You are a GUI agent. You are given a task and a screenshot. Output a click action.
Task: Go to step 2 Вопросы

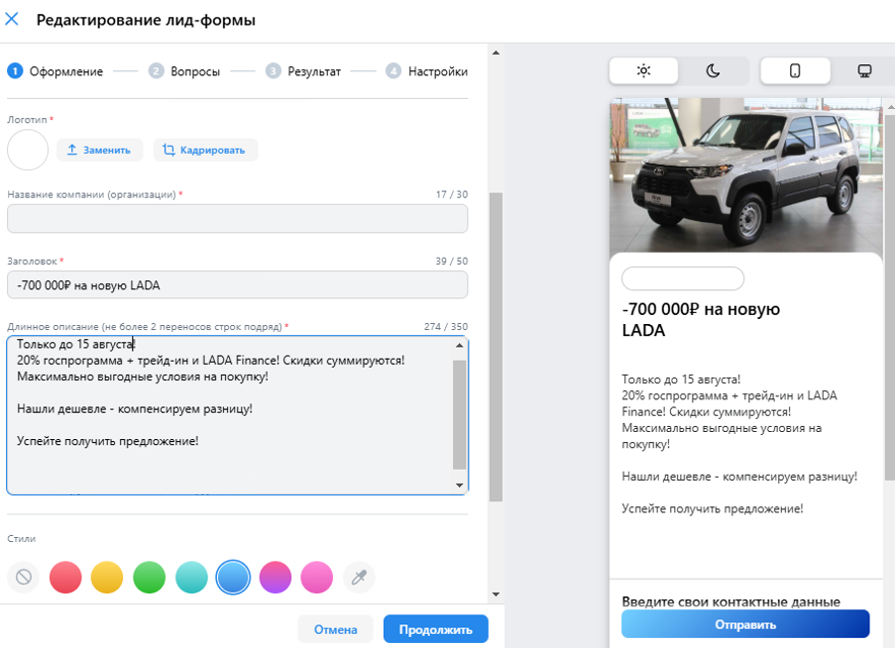[184, 71]
